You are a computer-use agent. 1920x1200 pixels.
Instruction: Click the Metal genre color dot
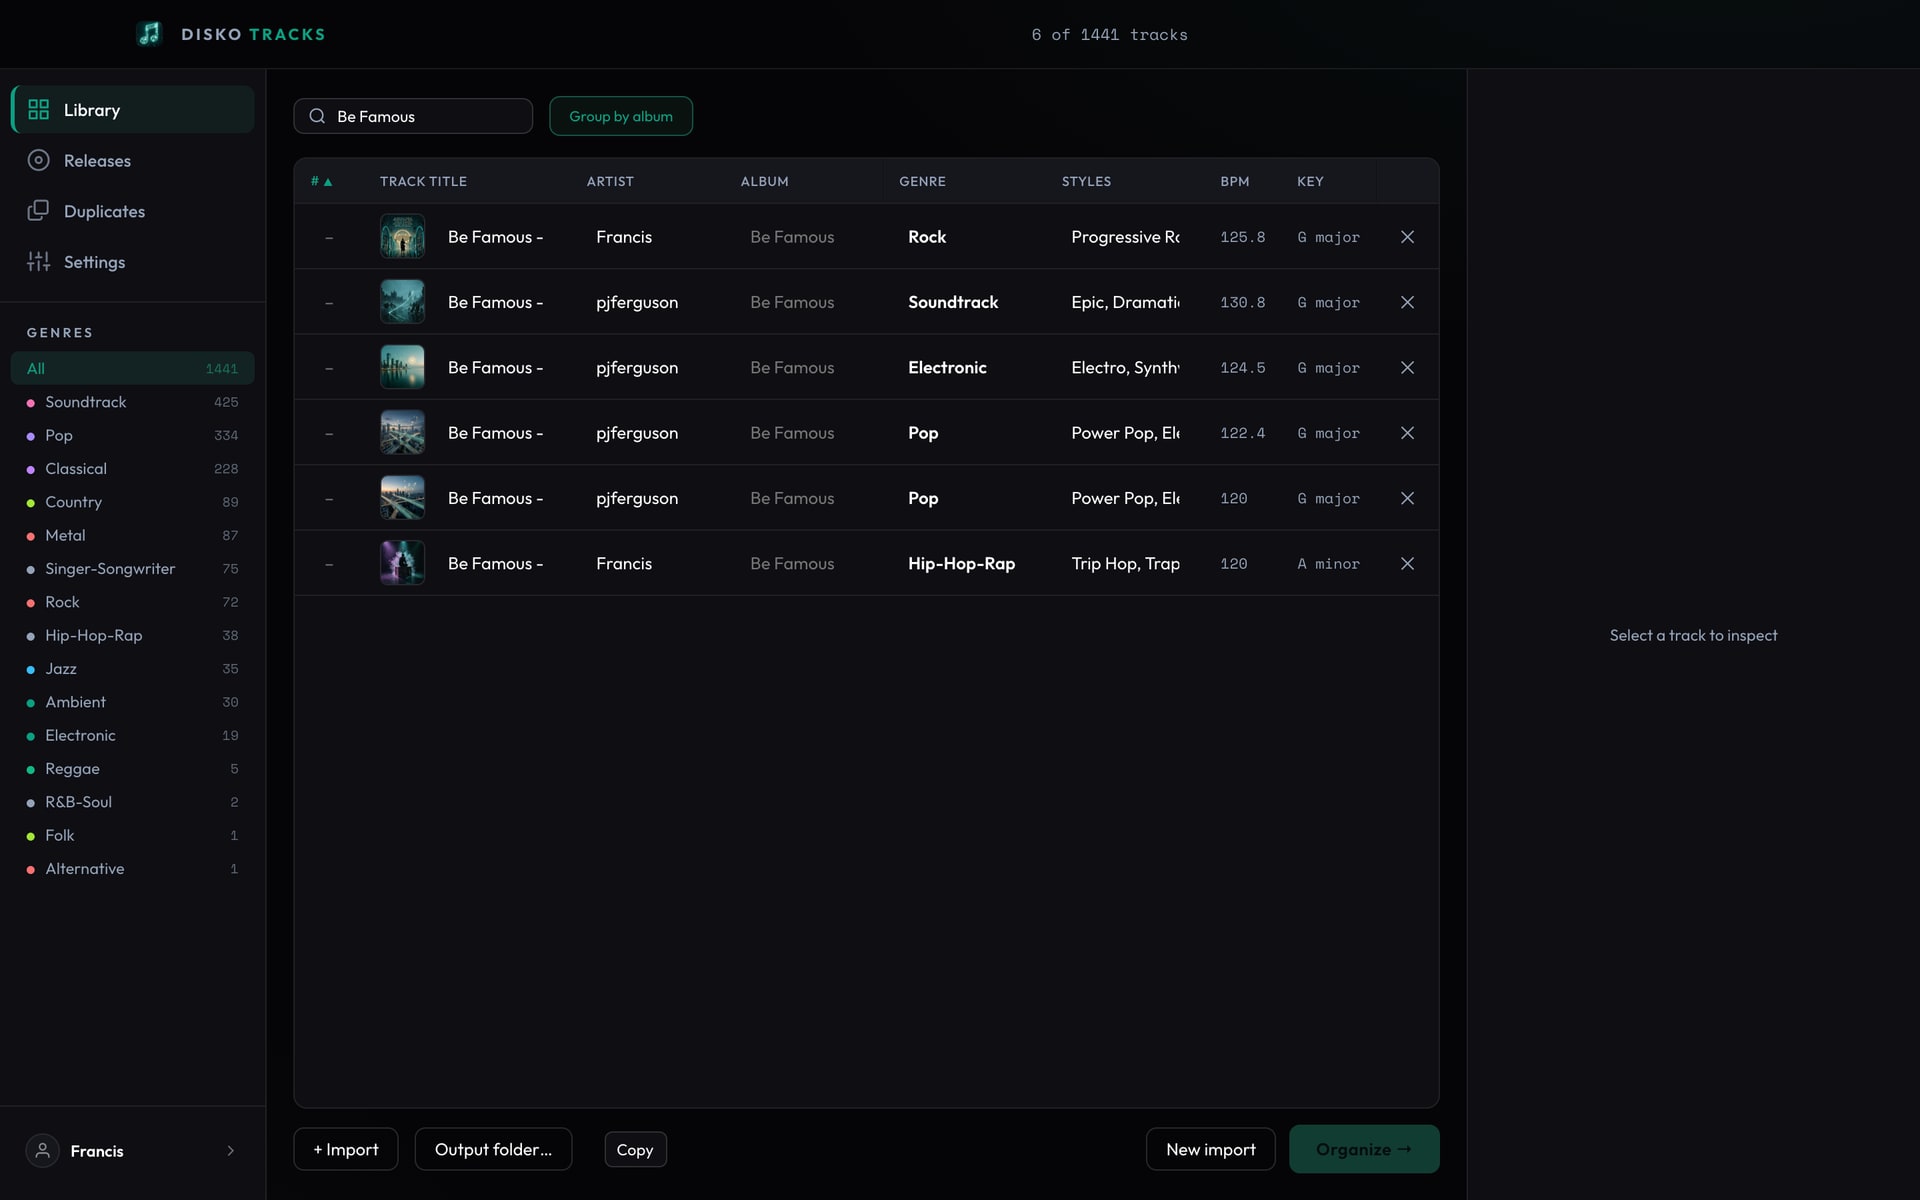coord(30,536)
